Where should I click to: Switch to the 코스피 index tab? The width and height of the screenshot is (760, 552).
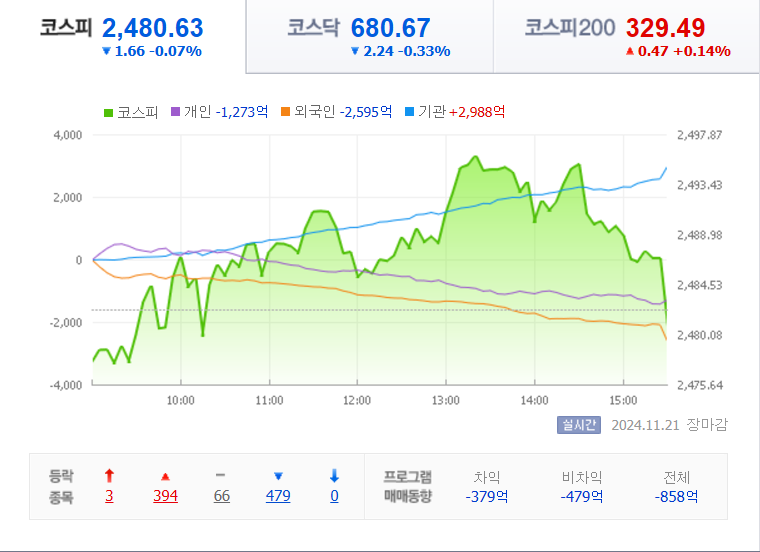123,36
